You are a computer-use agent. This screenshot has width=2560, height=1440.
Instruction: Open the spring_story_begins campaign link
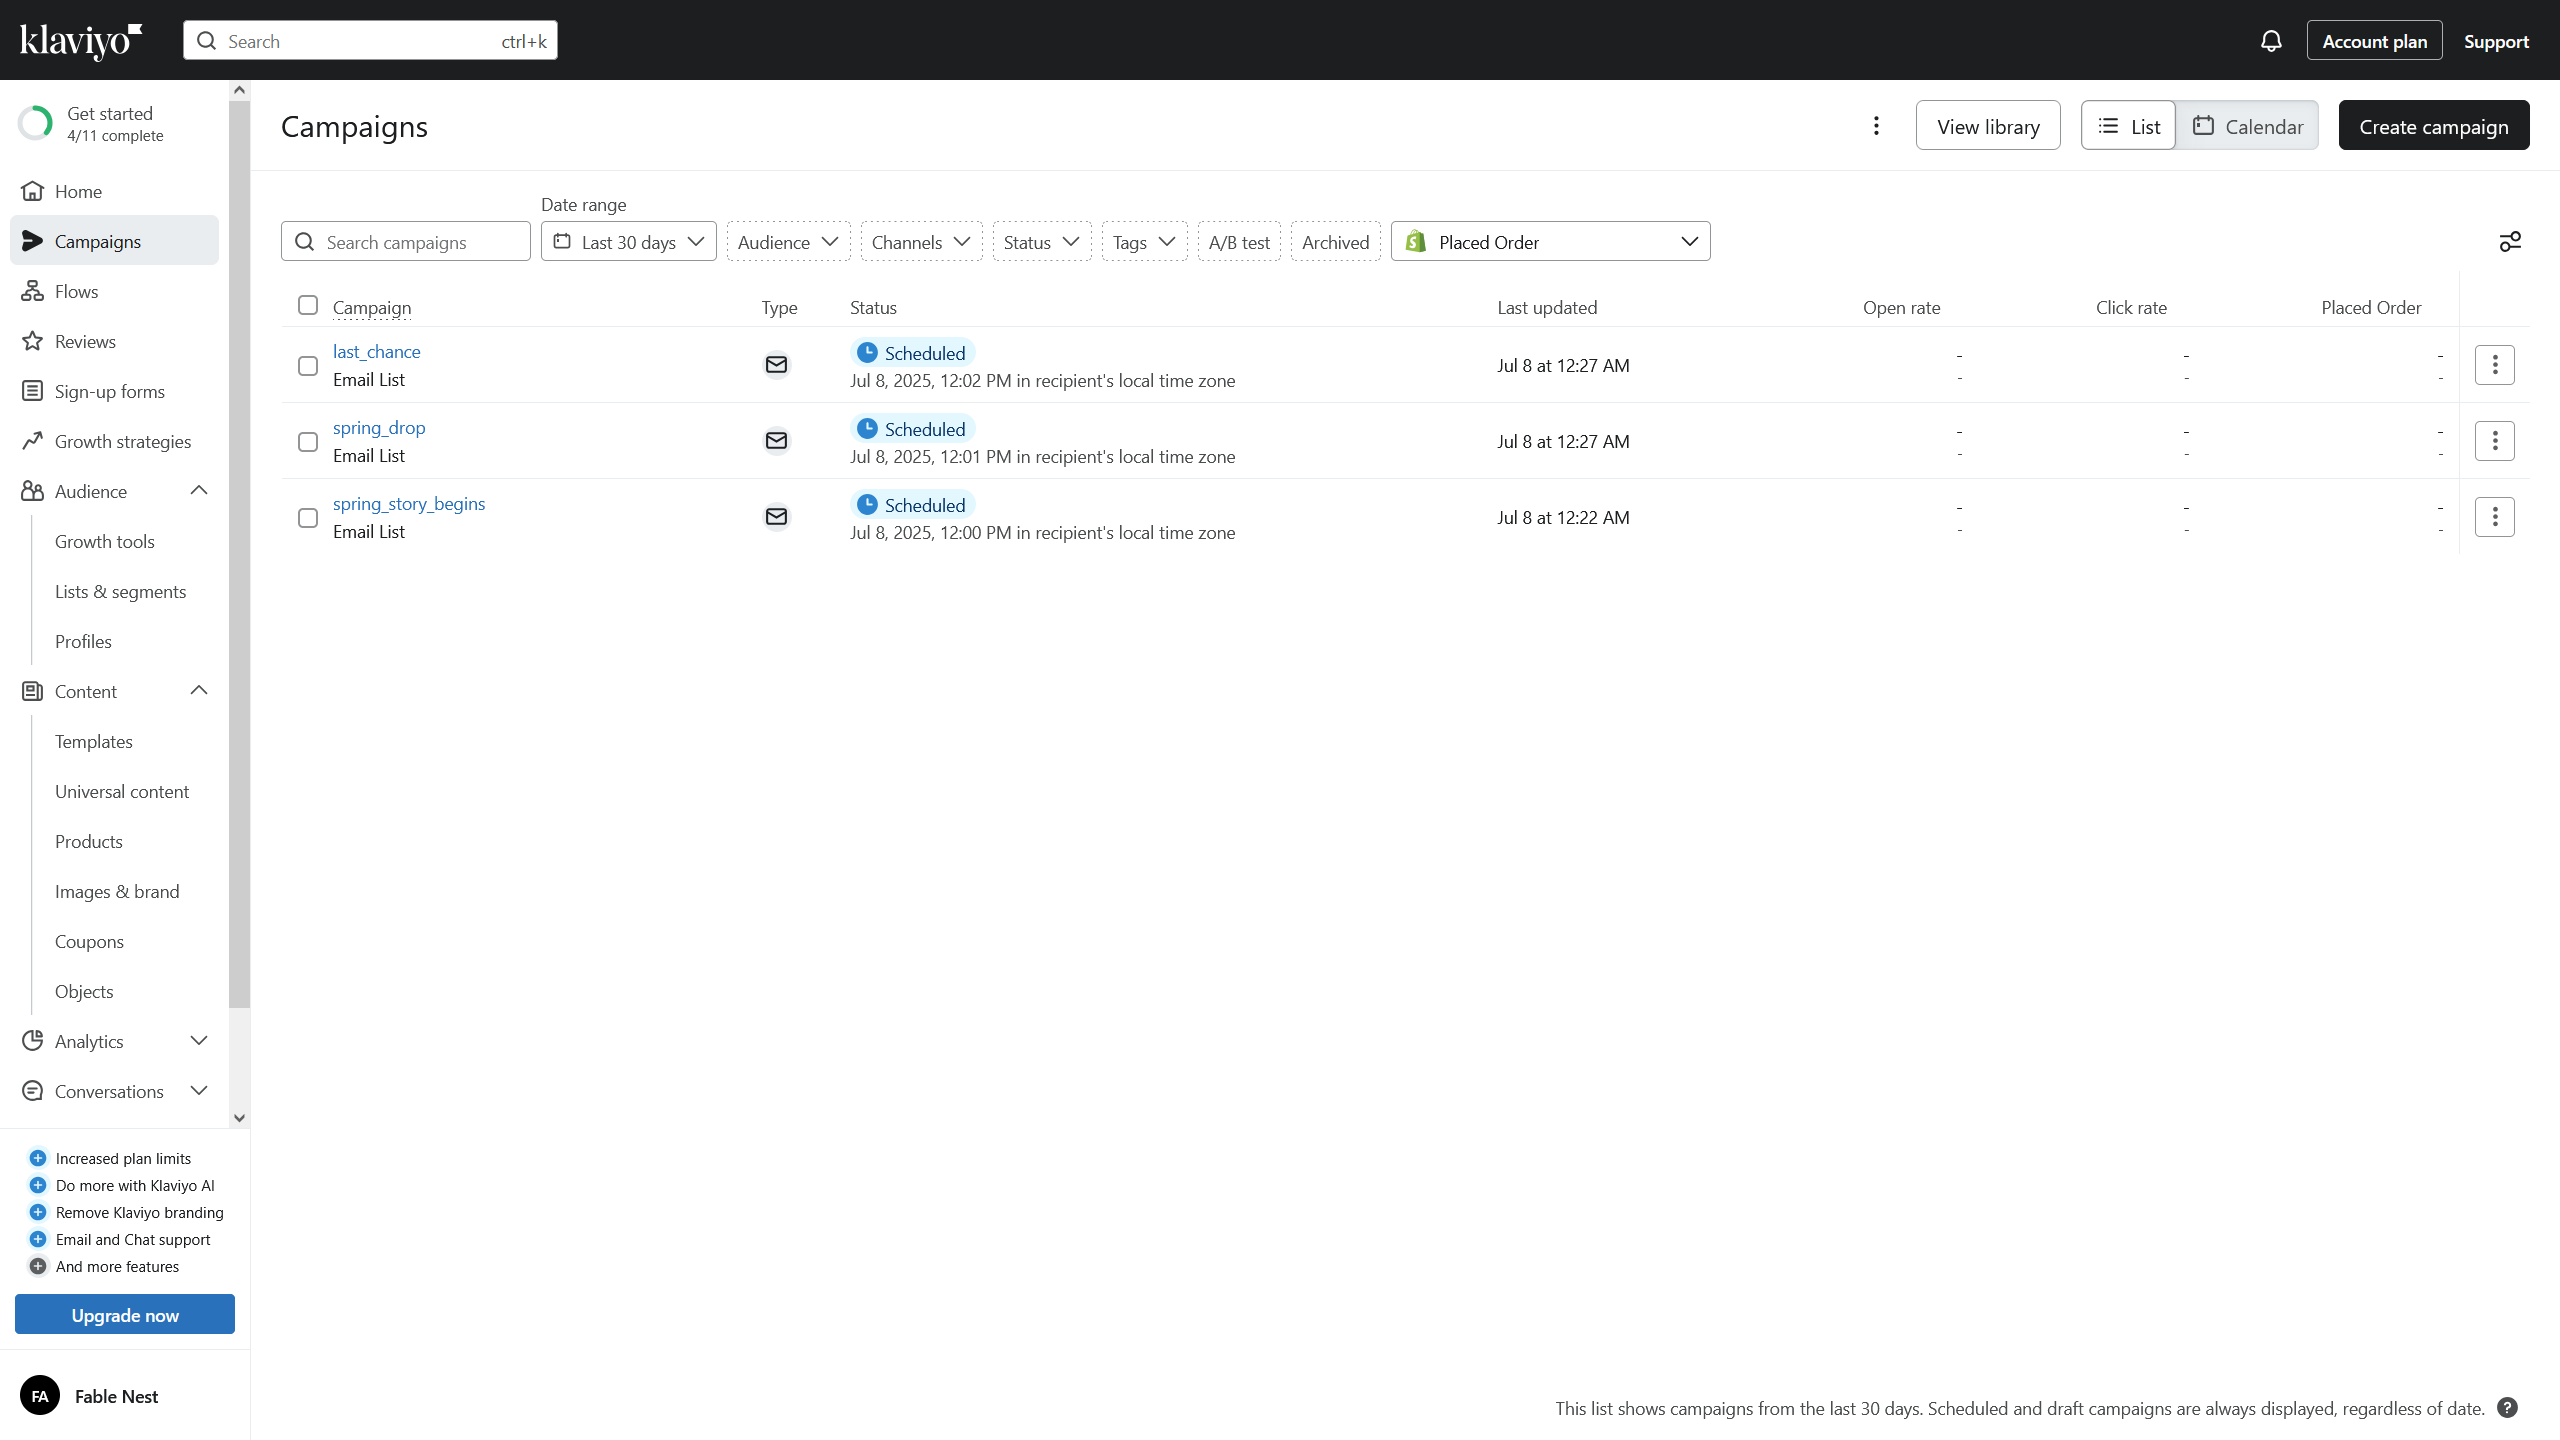[x=409, y=504]
